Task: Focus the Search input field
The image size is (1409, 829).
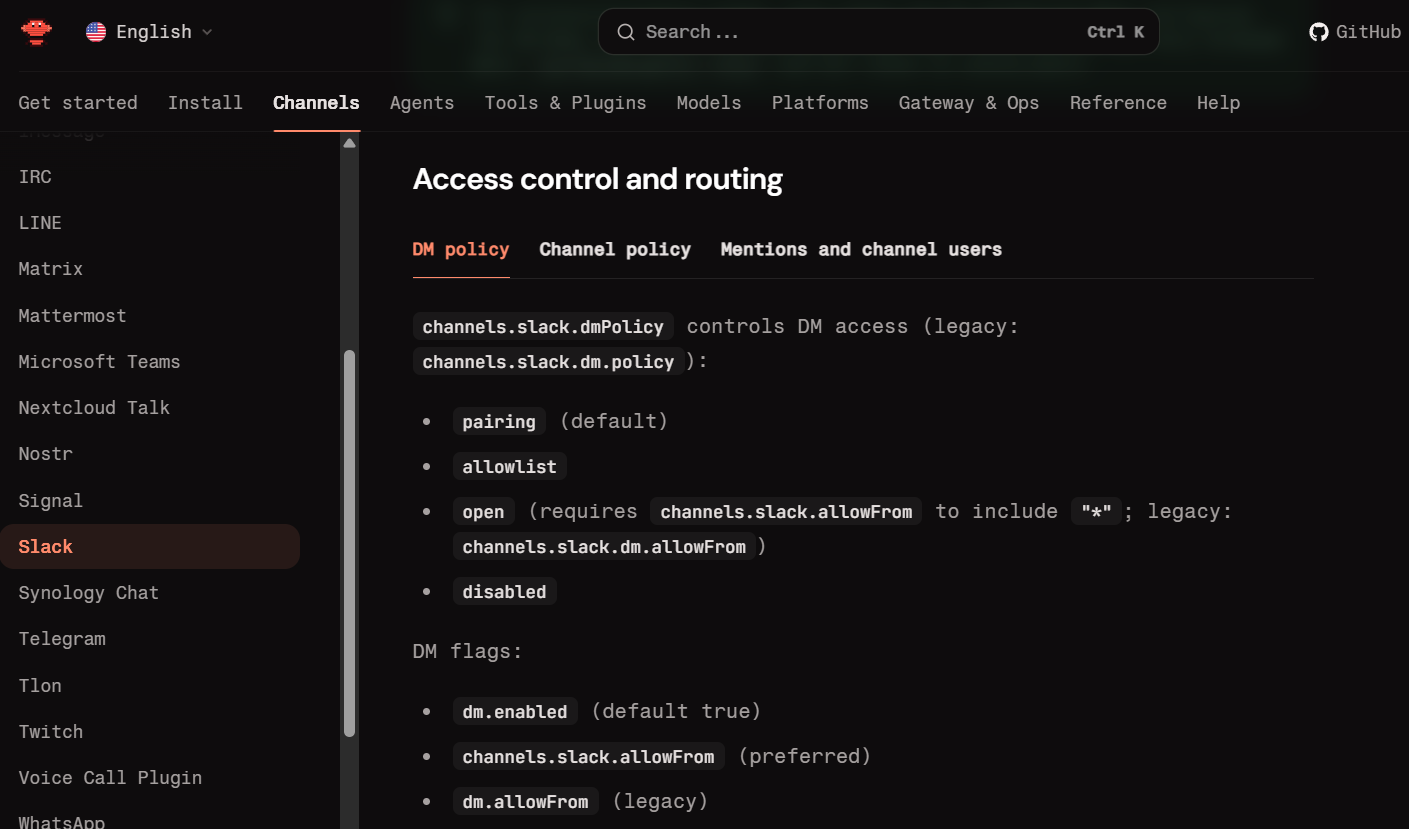Action: (x=878, y=32)
